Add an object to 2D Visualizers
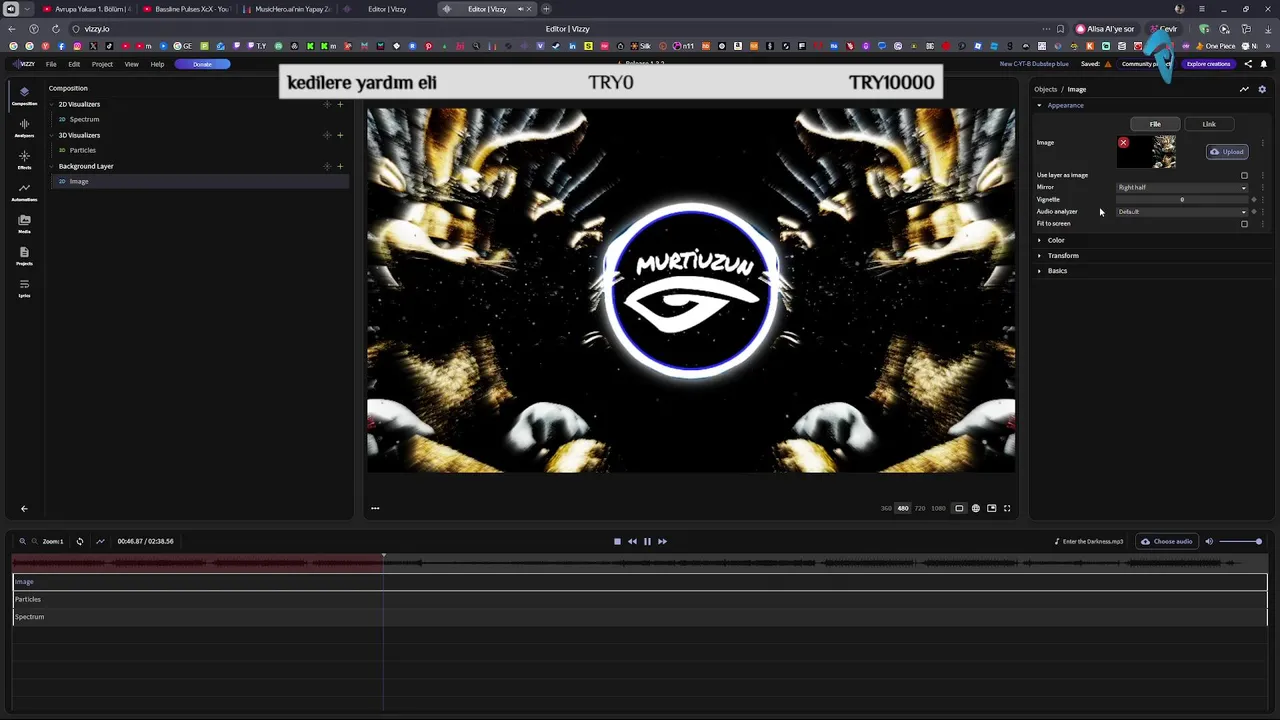Screen dimensions: 1280x720 [340, 104]
